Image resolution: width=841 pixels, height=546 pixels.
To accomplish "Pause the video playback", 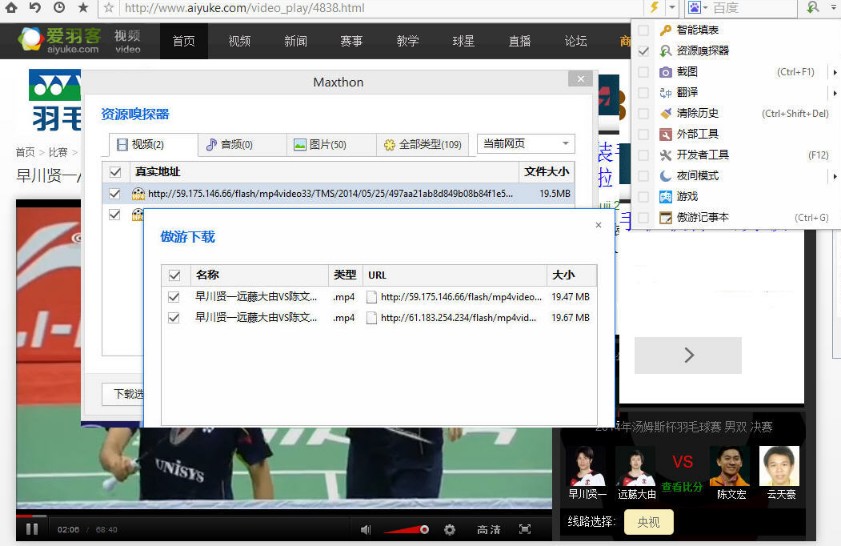I will 32,529.
